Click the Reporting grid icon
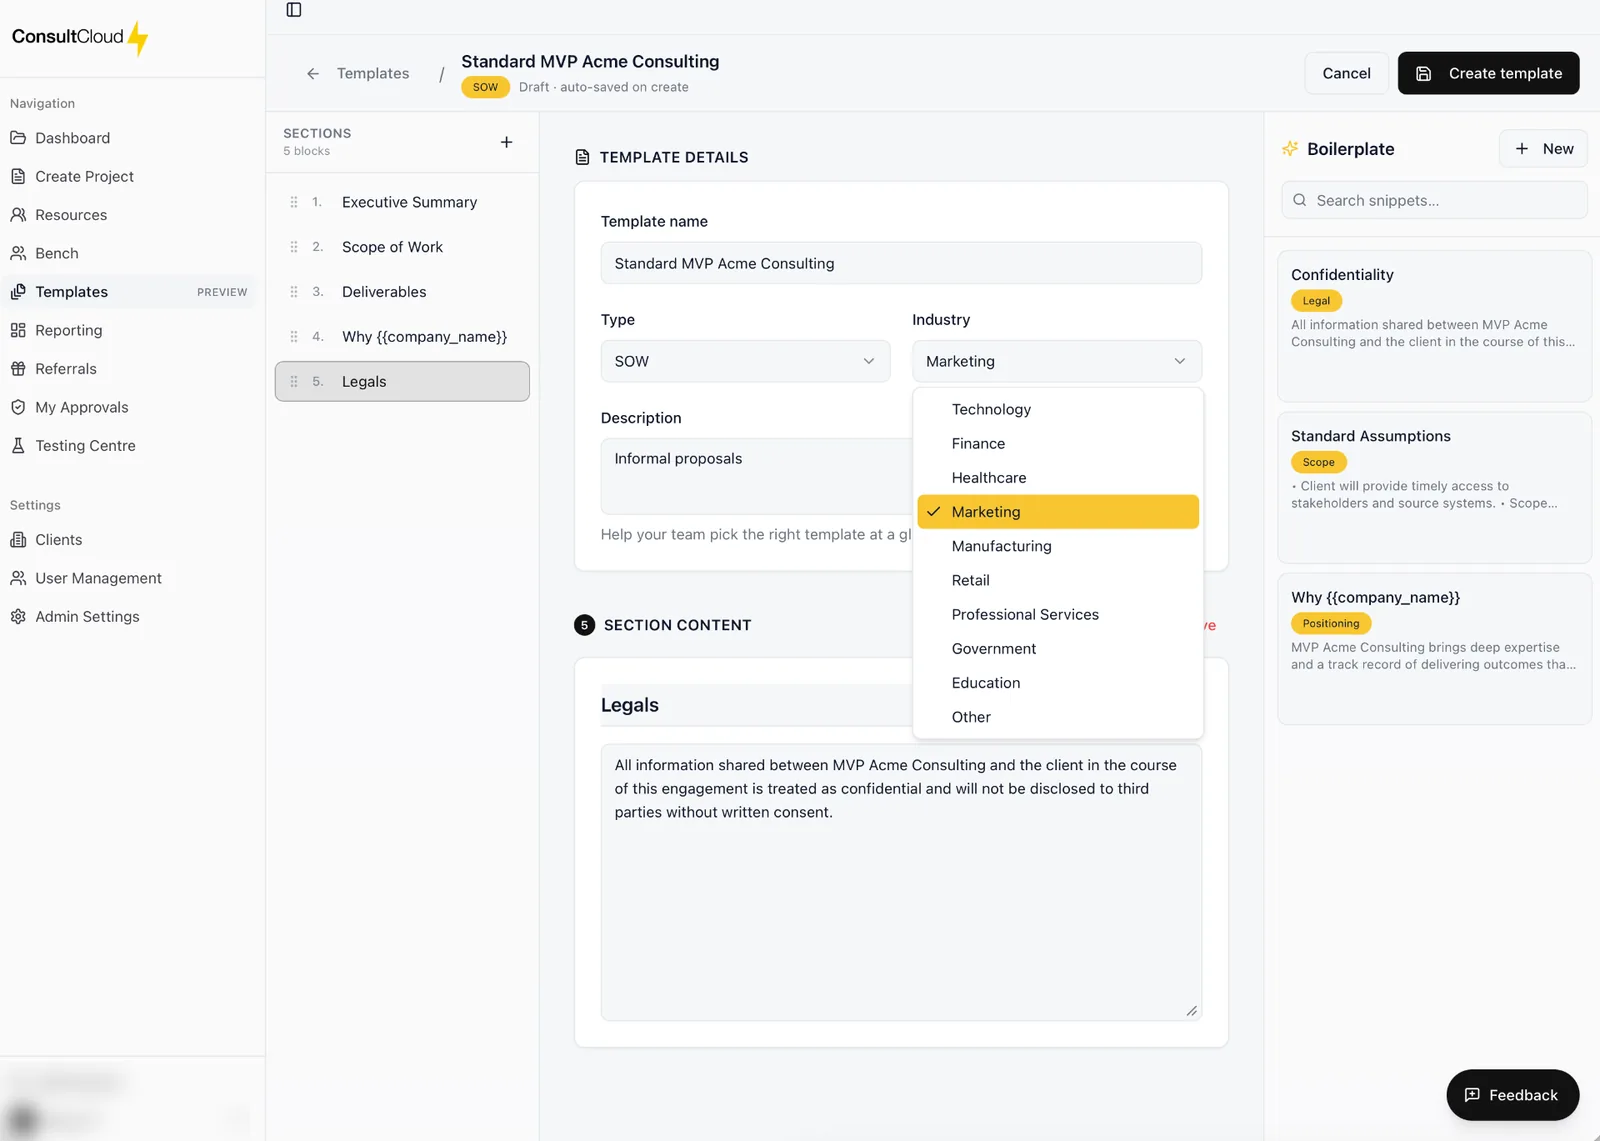Viewport: 1600px width, 1141px height. 18,330
